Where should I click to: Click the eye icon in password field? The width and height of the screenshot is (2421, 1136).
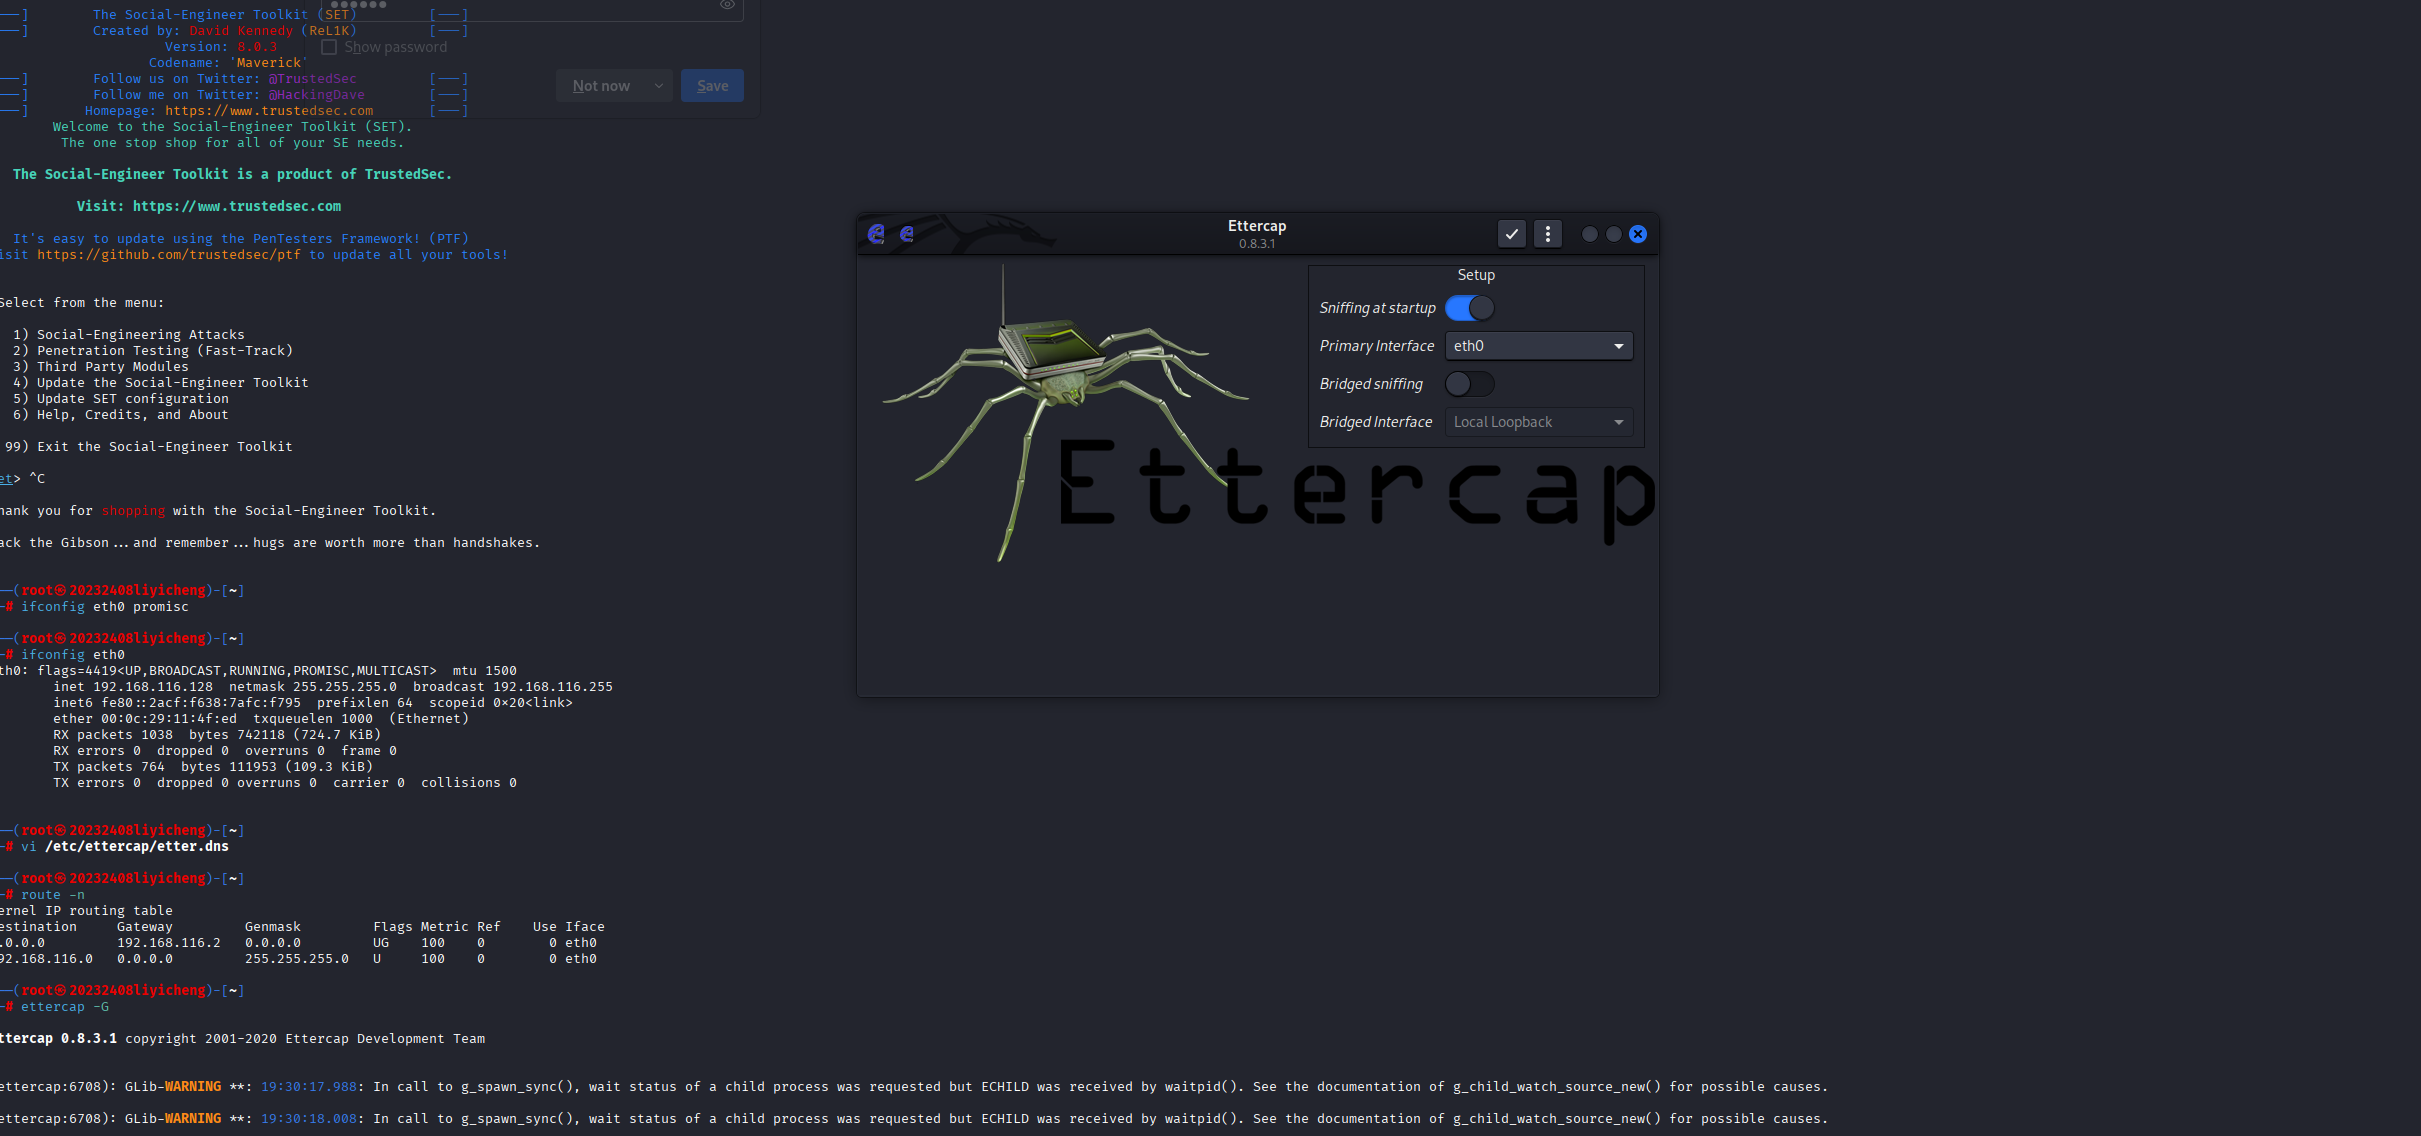tap(727, 5)
